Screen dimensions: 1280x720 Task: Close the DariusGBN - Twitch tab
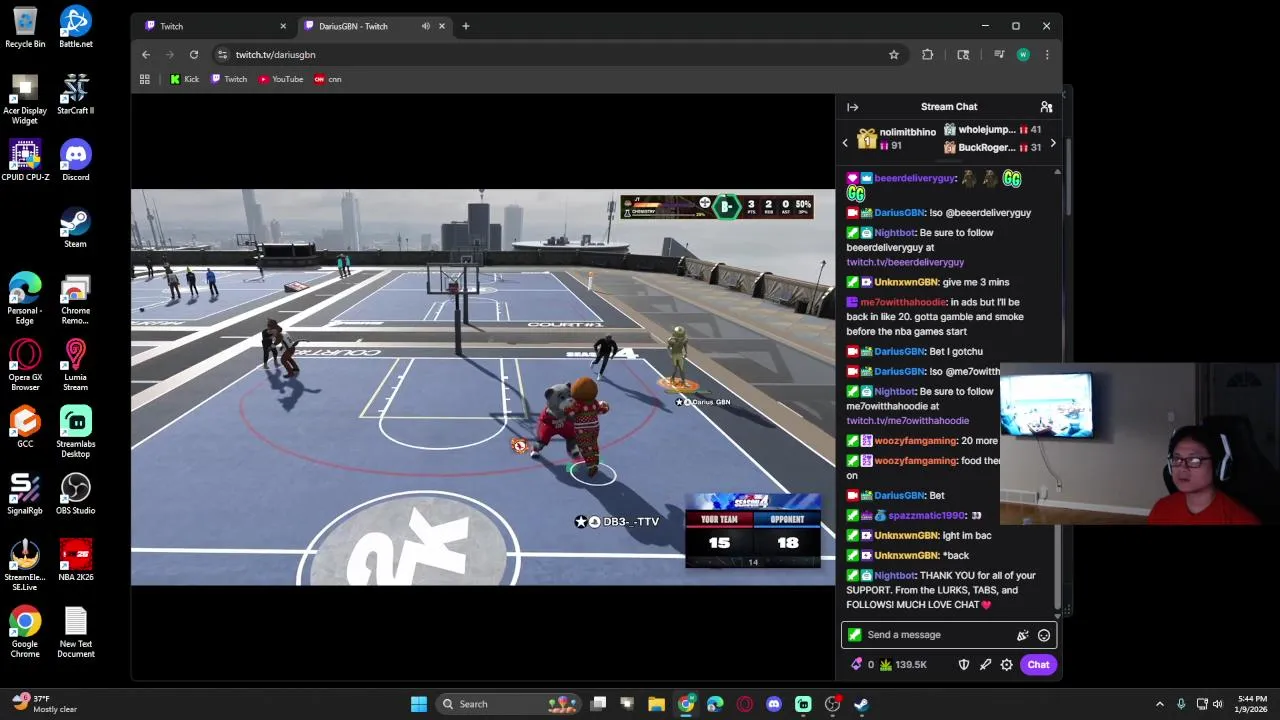point(441,26)
